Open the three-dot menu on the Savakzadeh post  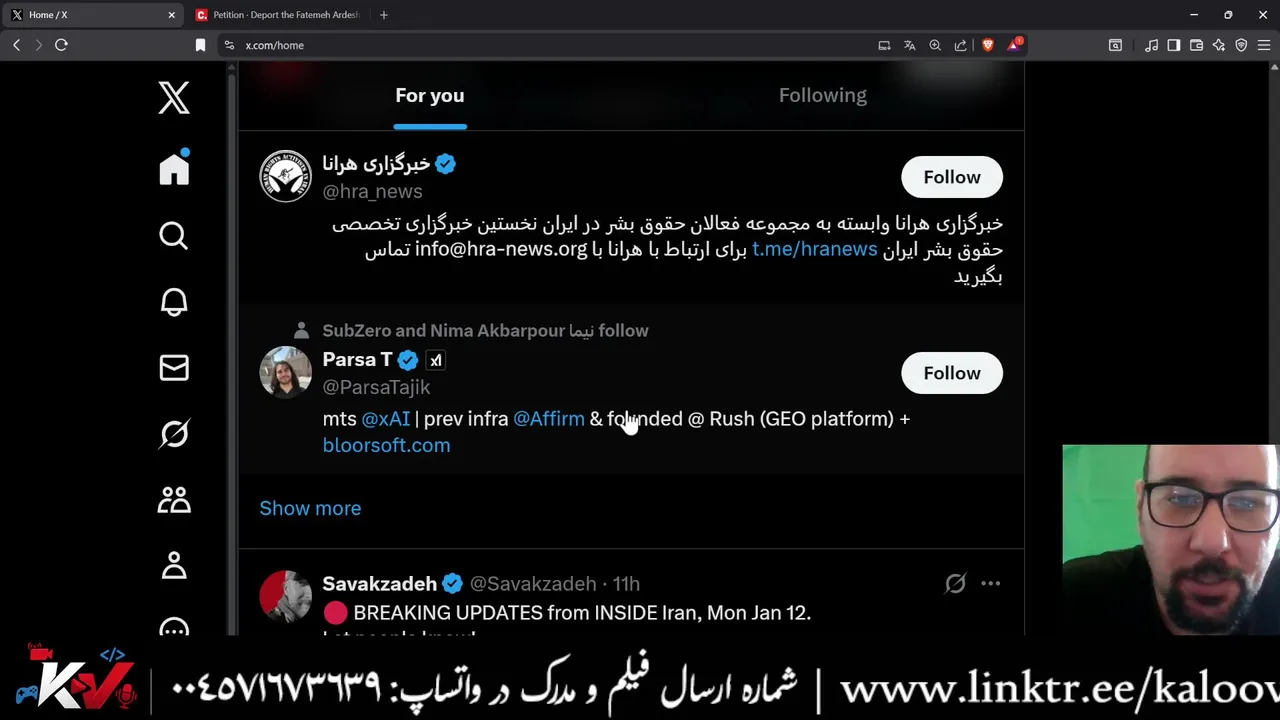click(x=990, y=583)
